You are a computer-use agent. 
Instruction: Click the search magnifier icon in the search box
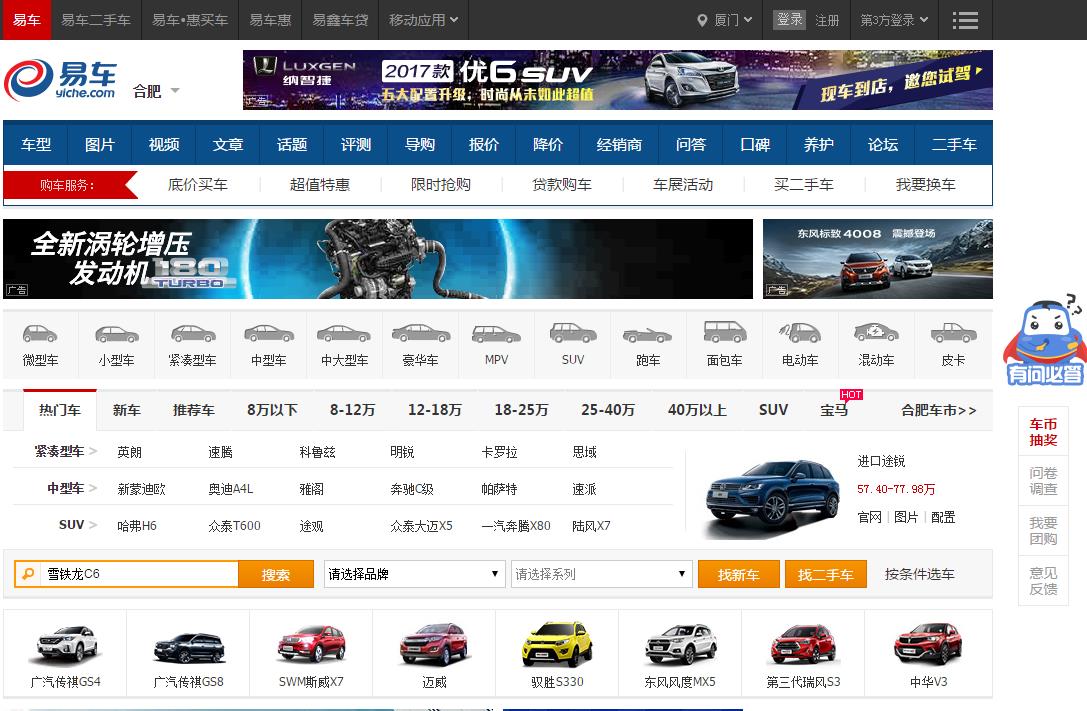pyautogui.click(x=28, y=574)
